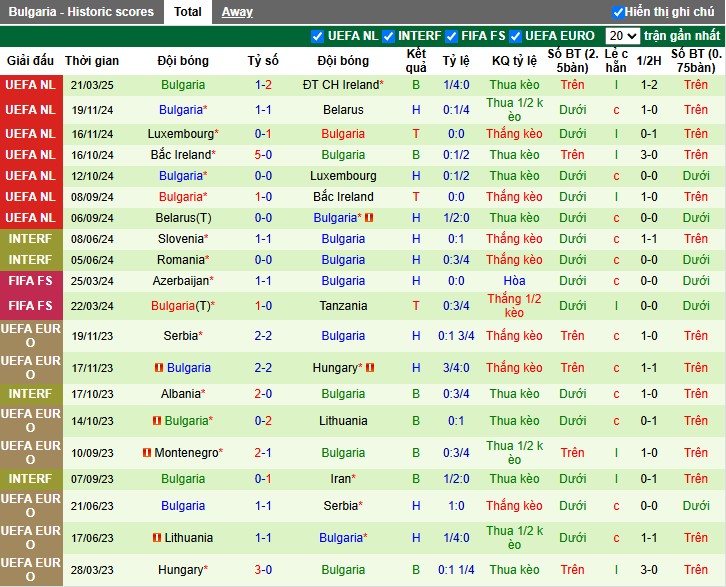This screenshot has height=587, width=726.
Task: Open the 20 recent matches dropdown
Action: (x=622, y=36)
